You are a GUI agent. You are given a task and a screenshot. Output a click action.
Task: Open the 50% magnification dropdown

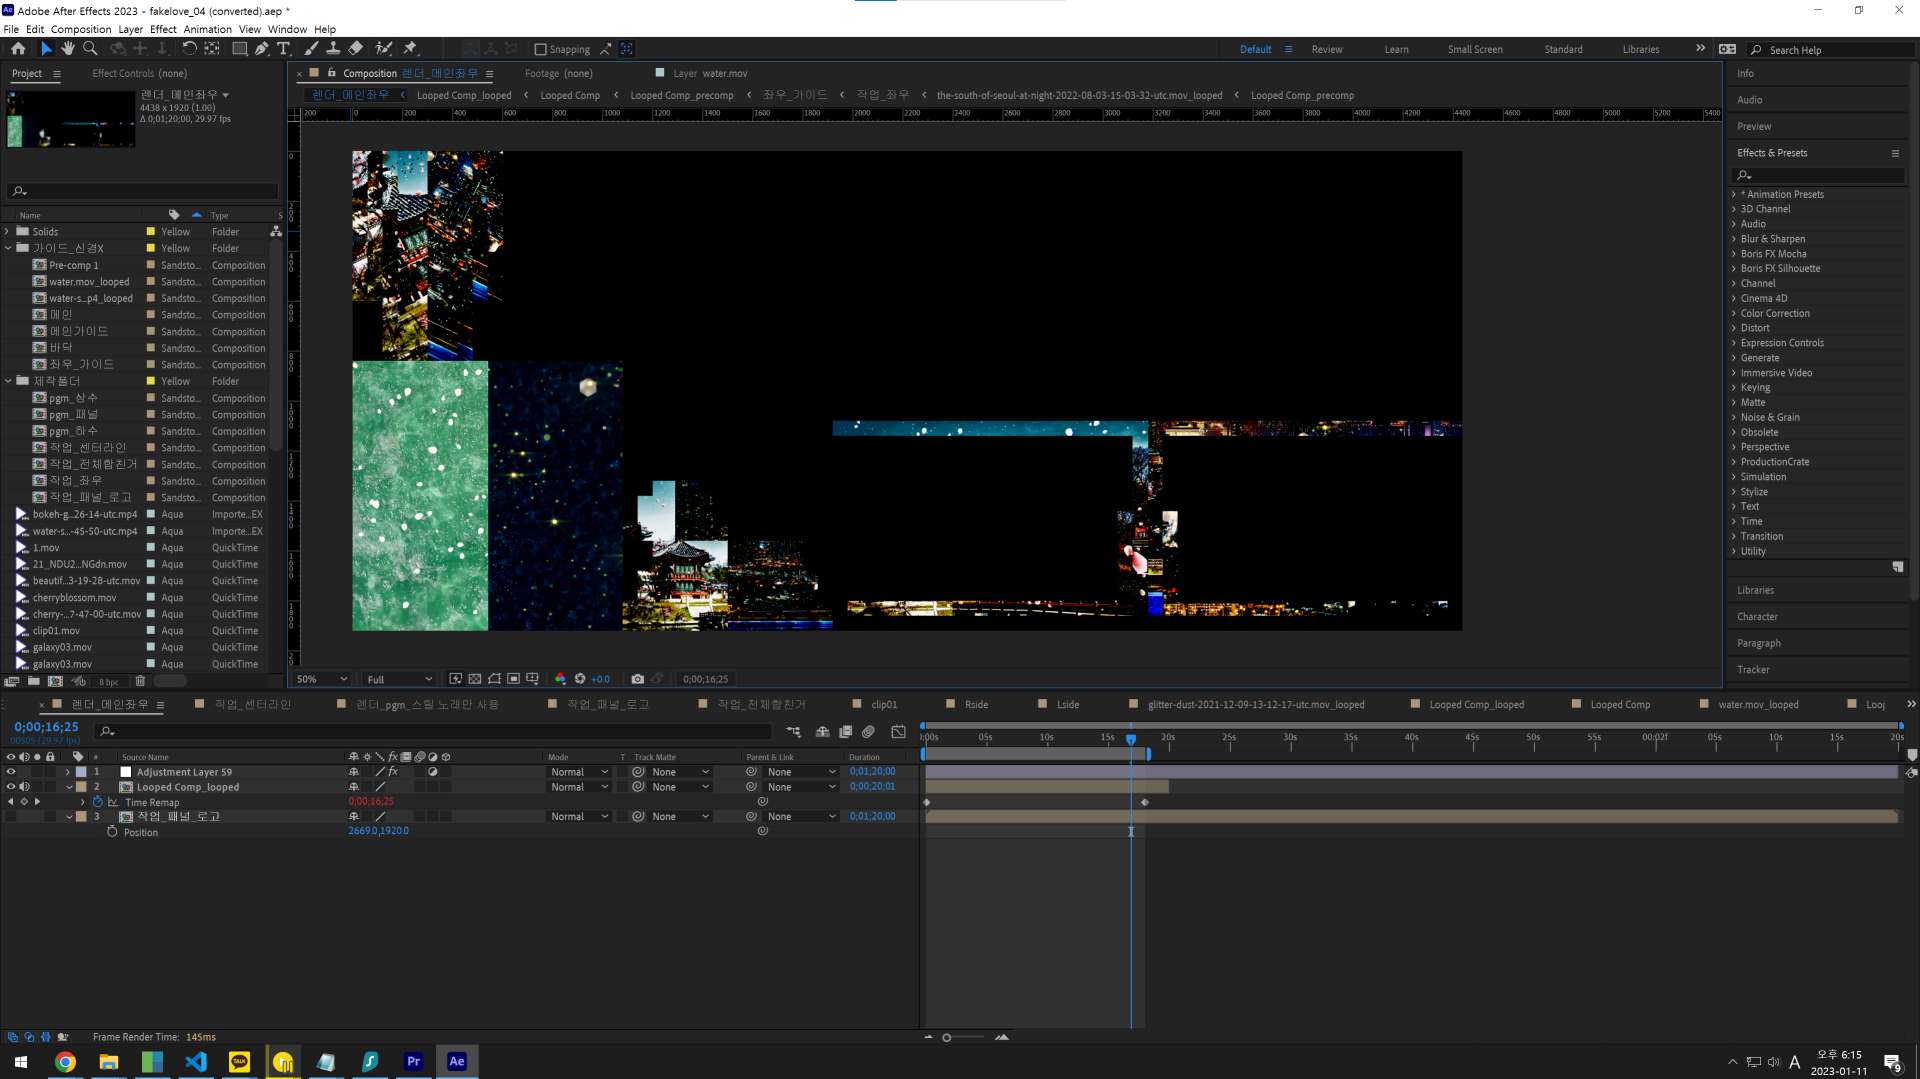click(x=322, y=679)
